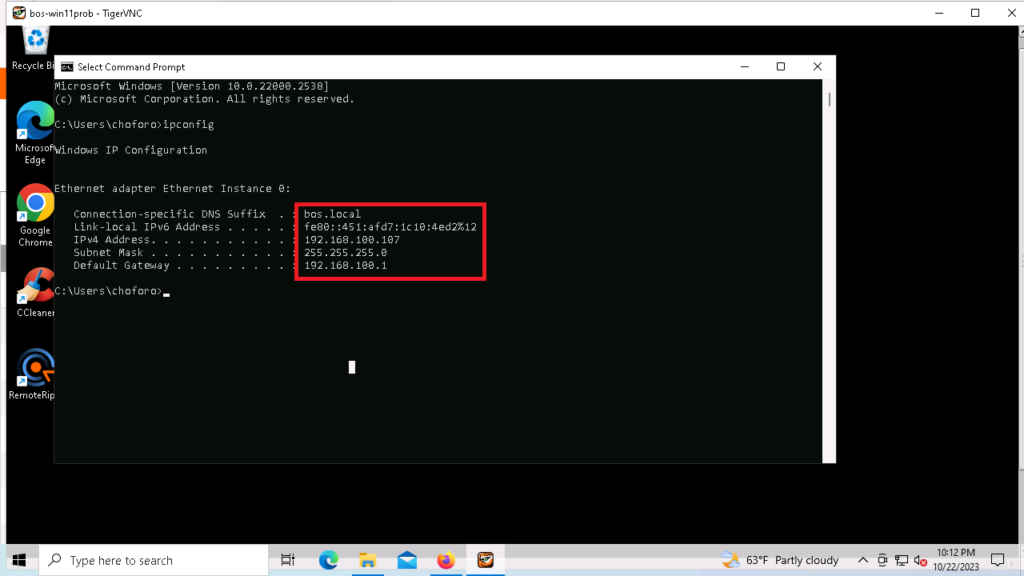Click the Command Prompt vertical scrollbar thumb
This screenshot has width=1024, height=576.
pyautogui.click(x=829, y=100)
